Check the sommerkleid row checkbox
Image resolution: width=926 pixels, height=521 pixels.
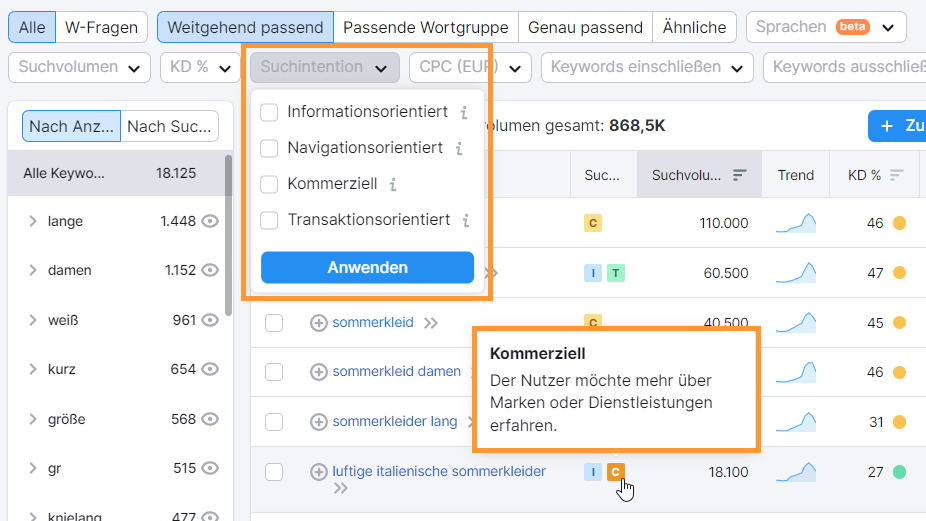[x=274, y=323]
